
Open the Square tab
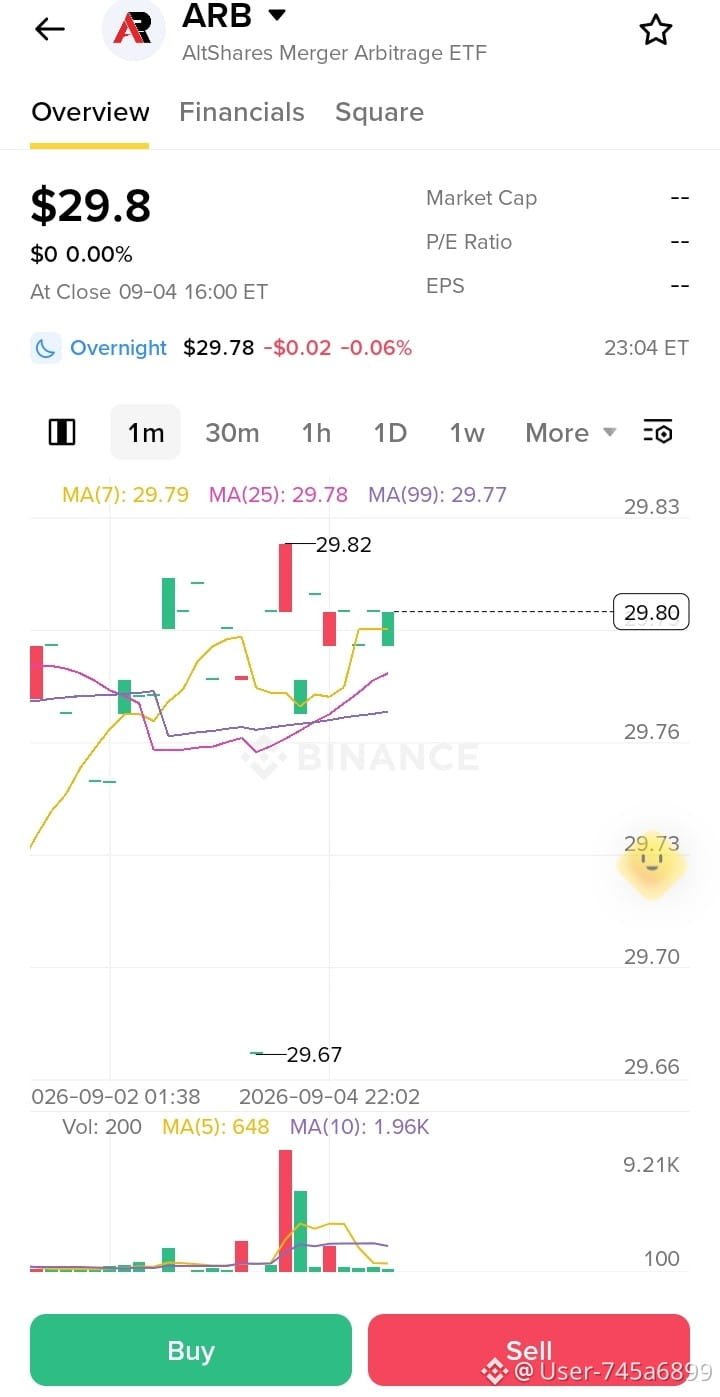379,112
